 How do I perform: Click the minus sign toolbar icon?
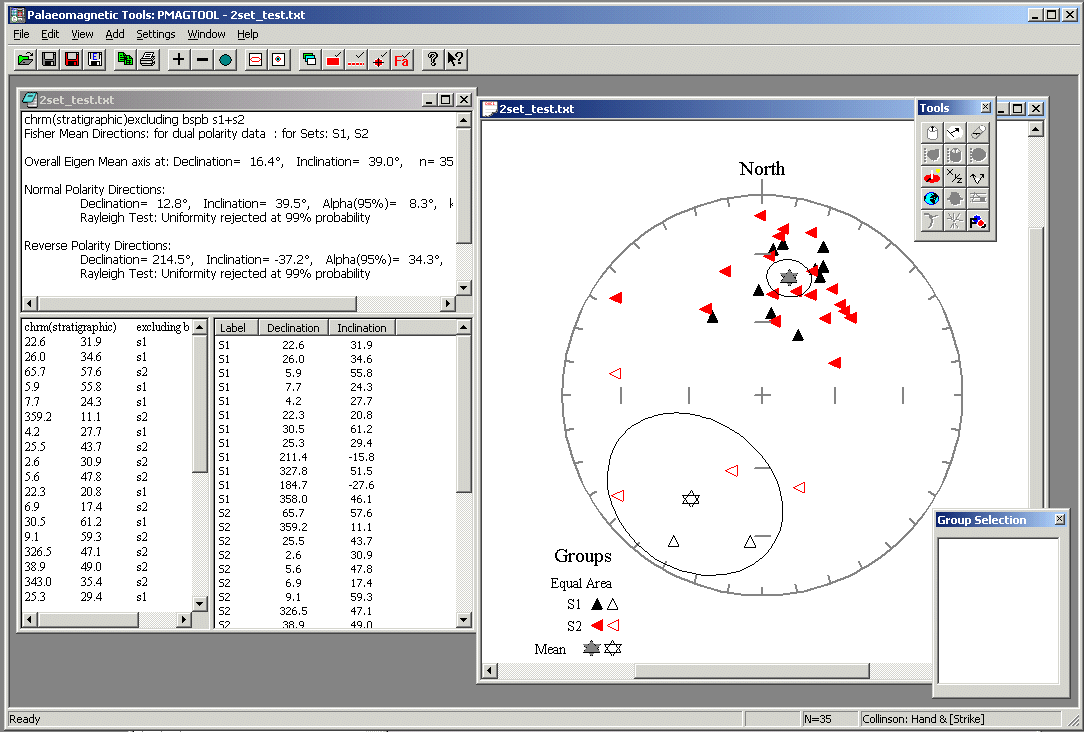(202, 60)
